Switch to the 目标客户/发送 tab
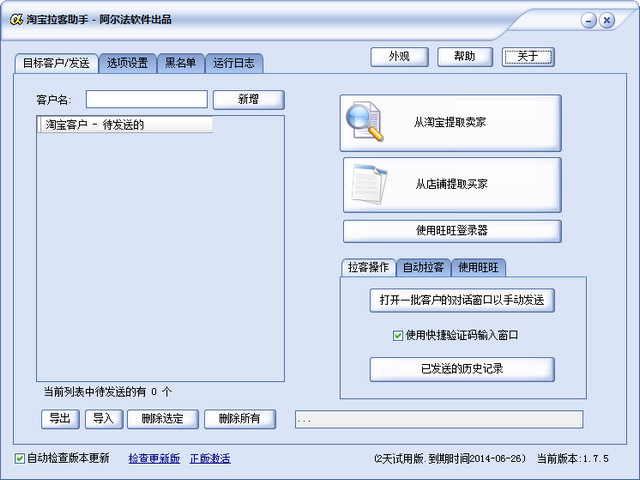Viewport: 640px width, 480px height. (x=56, y=63)
